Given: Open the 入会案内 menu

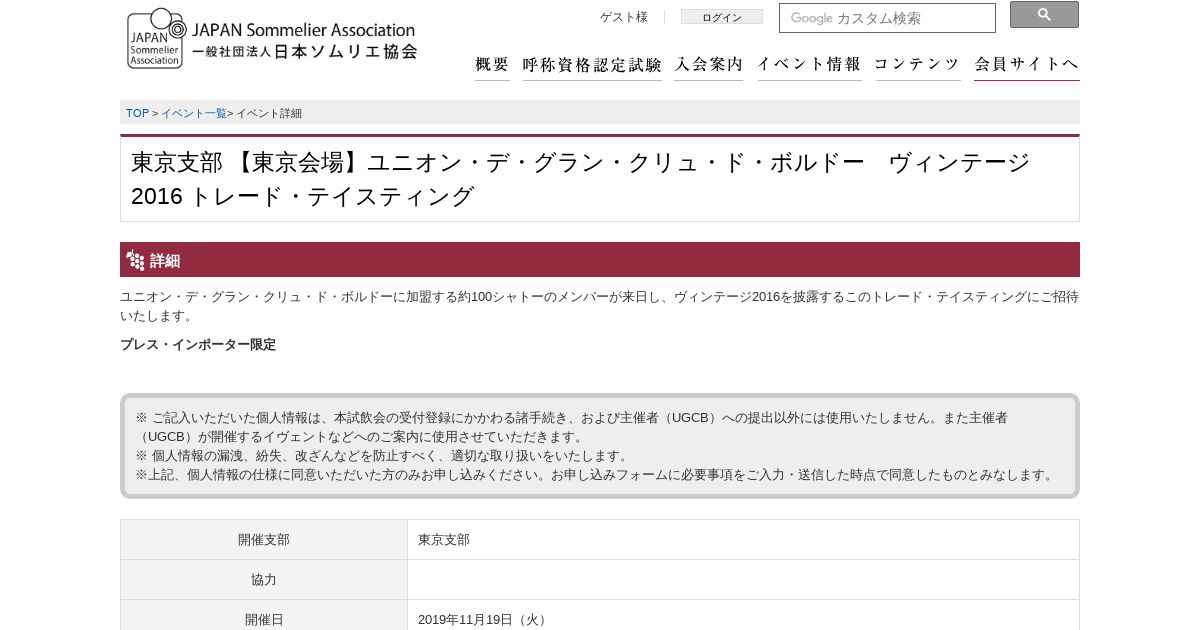Looking at the screenshot, I should click(x=709, y=64).
